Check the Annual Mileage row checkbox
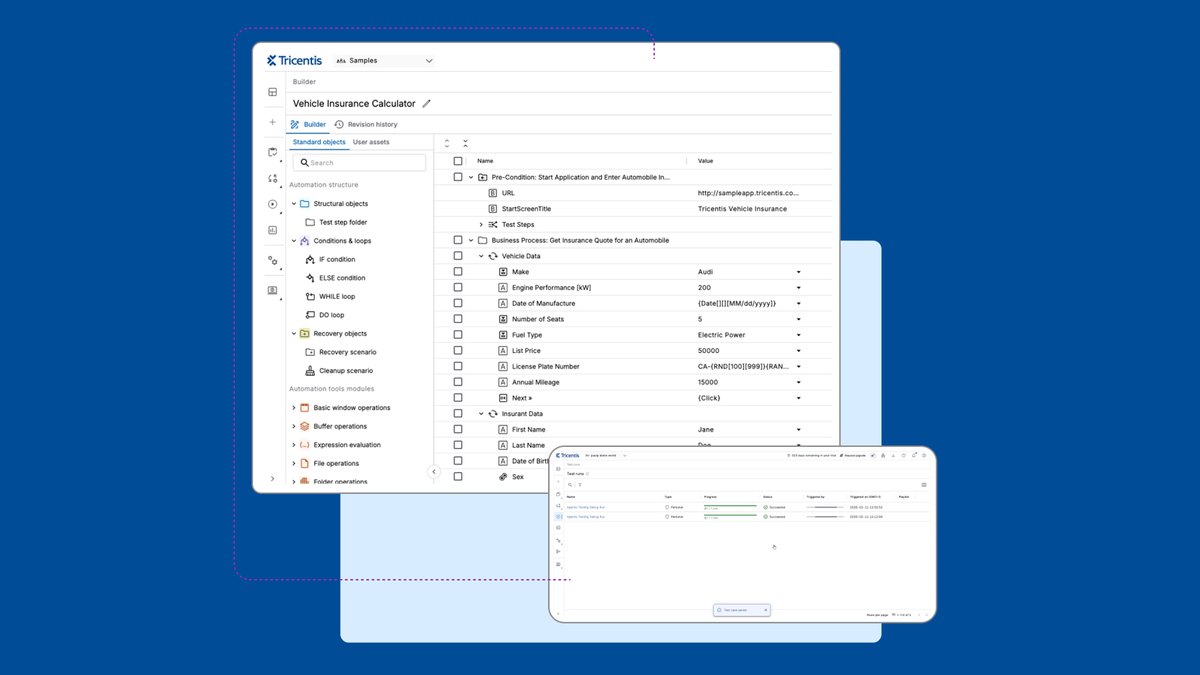The image size is (1200, 675). point(458,382)
